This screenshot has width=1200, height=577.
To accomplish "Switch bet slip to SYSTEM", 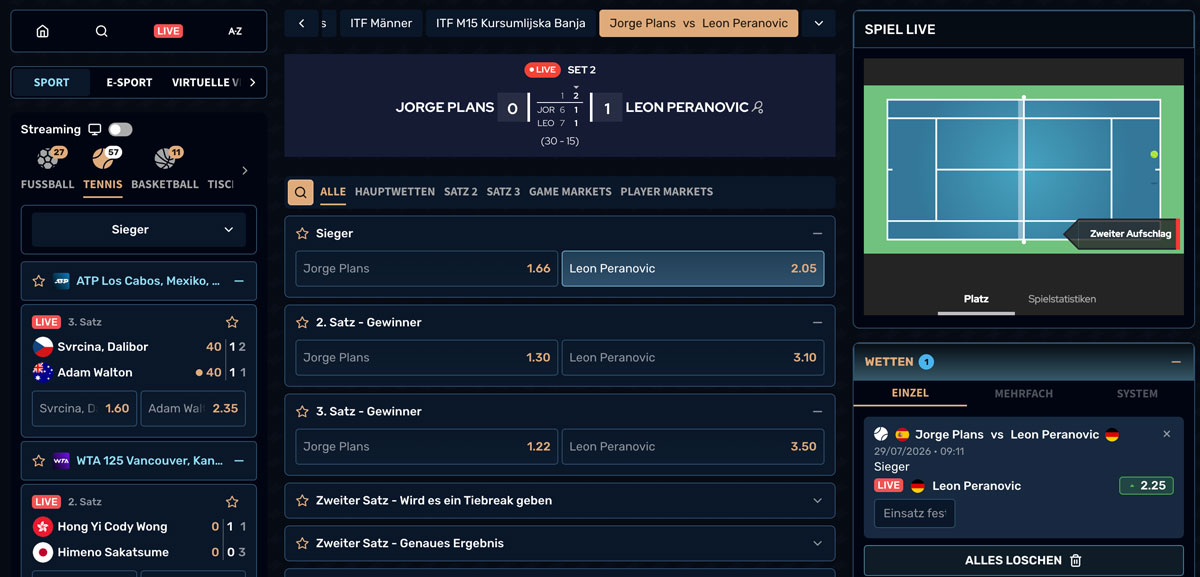I will 1137,394.
